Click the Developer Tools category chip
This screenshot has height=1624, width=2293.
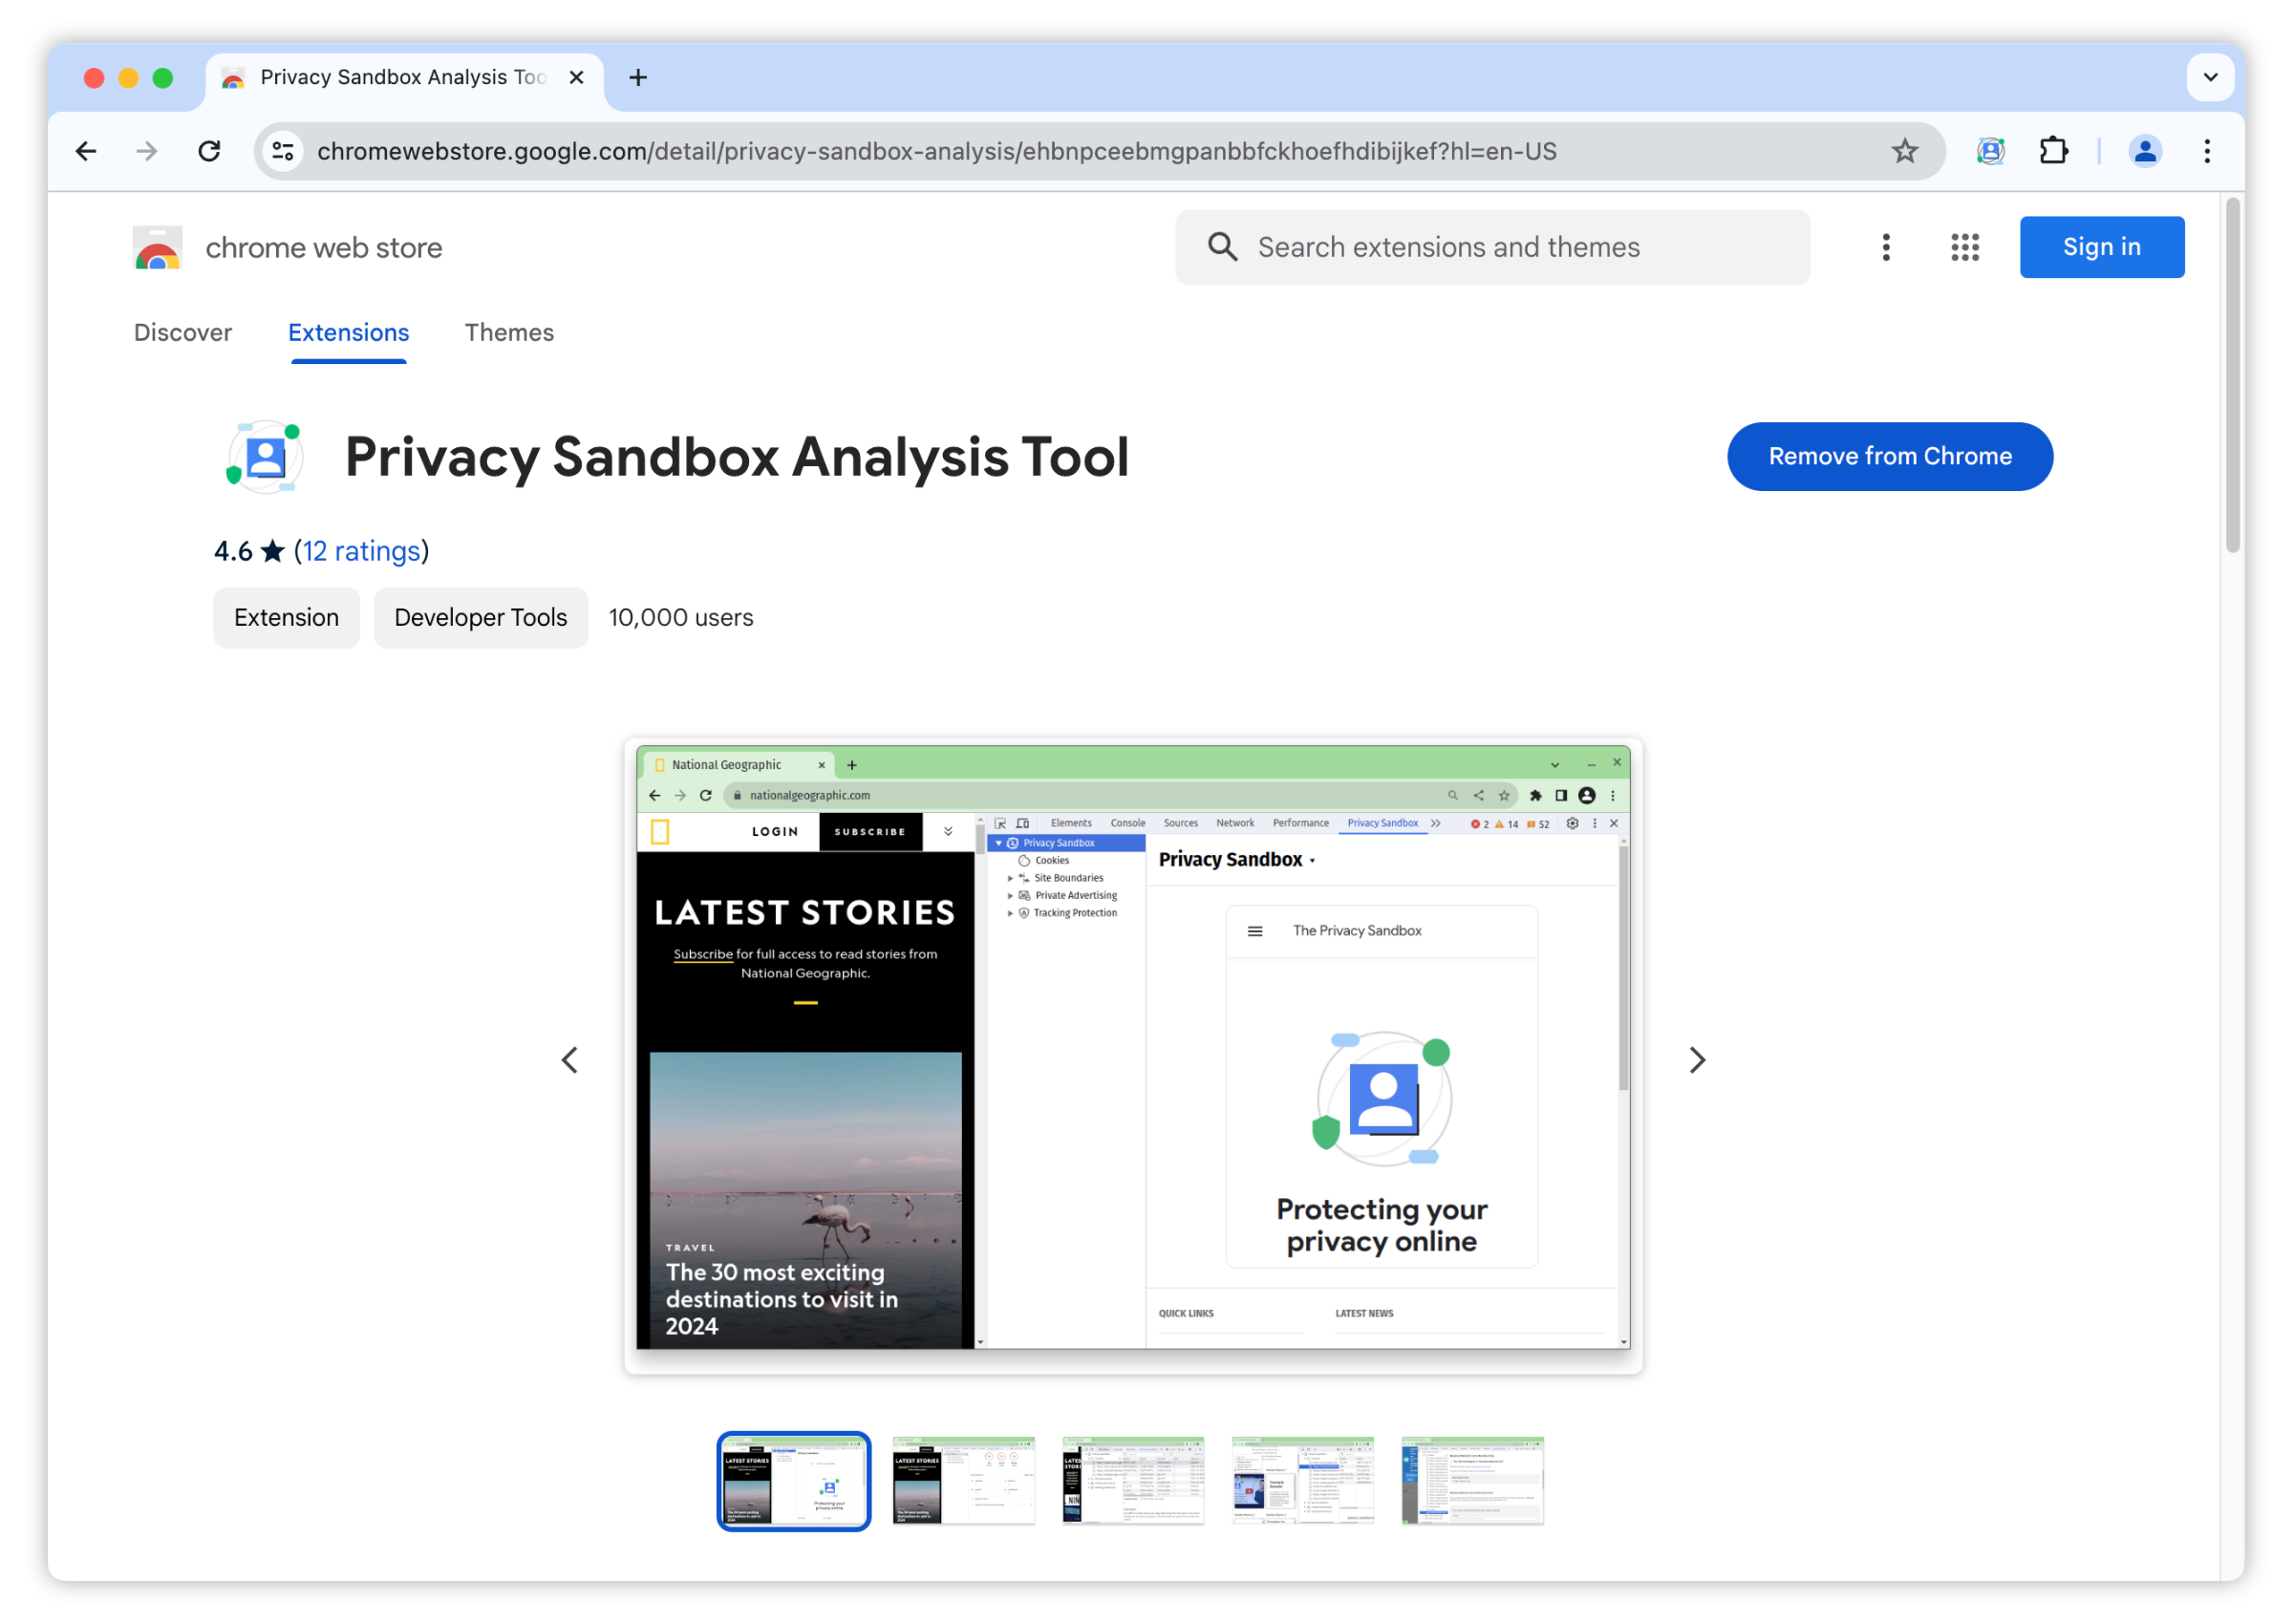(480, 617)
